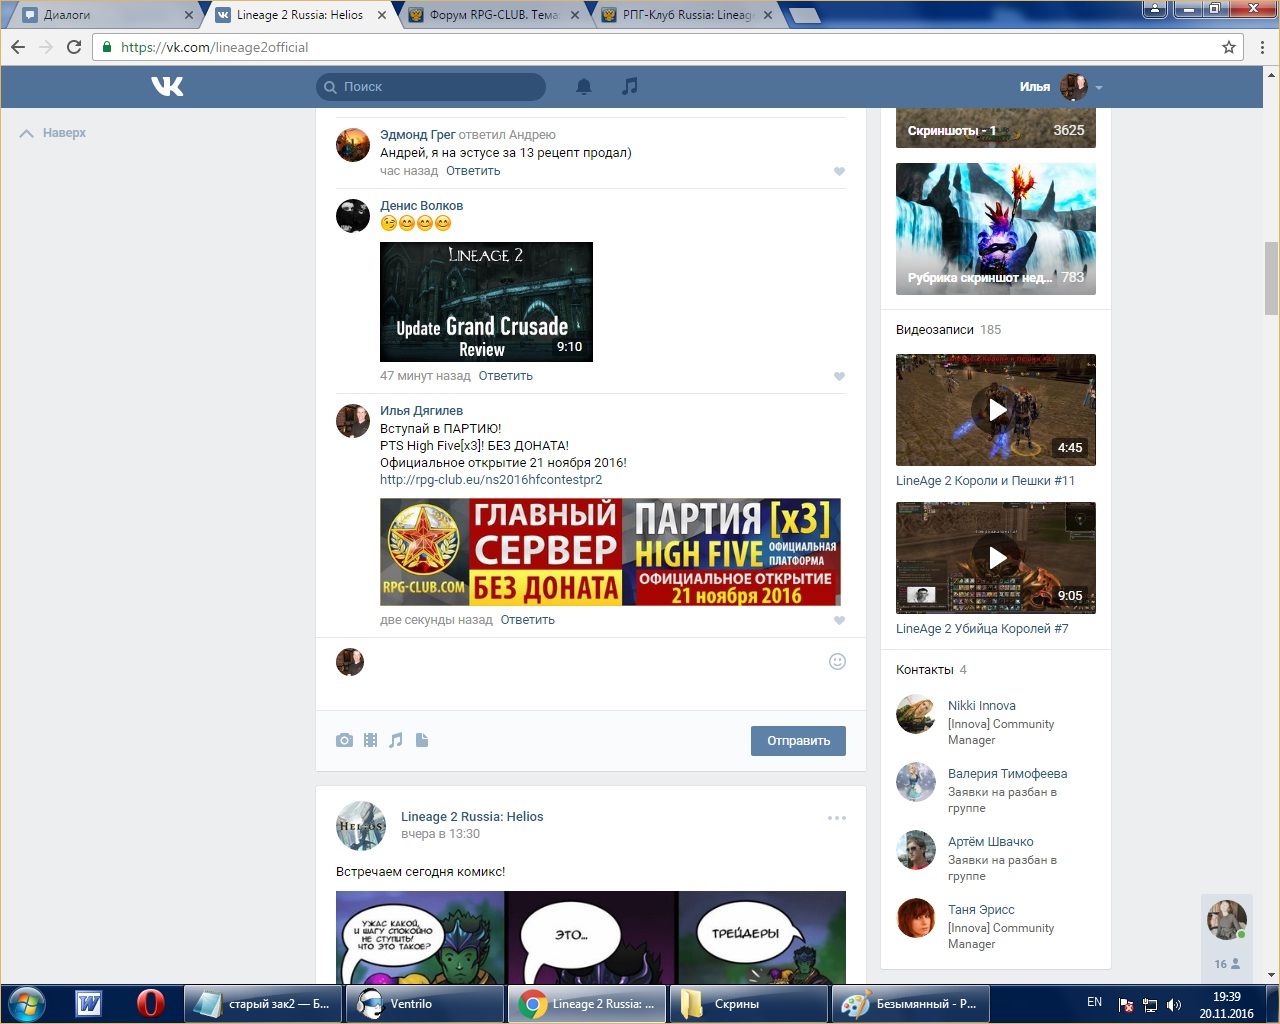Open the emoji smiley picker in comment box
1280x1024 pixels.
click(837, 661)
